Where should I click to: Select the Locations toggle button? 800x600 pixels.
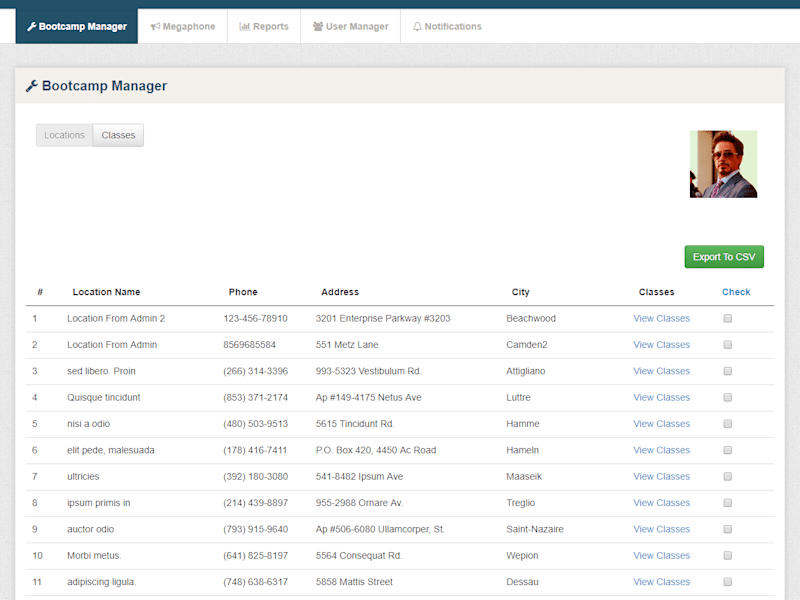click(x=64, y=135)
